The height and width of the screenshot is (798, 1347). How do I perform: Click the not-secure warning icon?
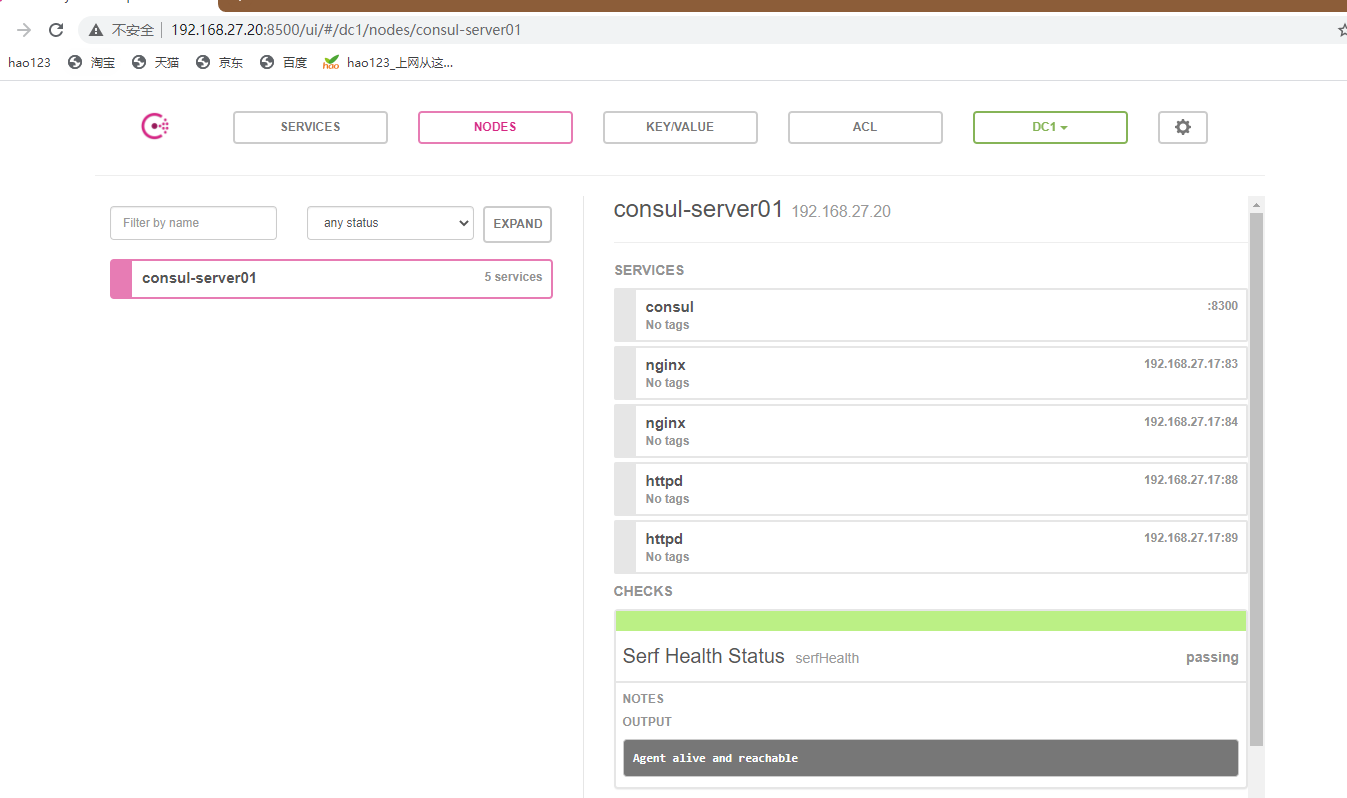tap(95, 30)
